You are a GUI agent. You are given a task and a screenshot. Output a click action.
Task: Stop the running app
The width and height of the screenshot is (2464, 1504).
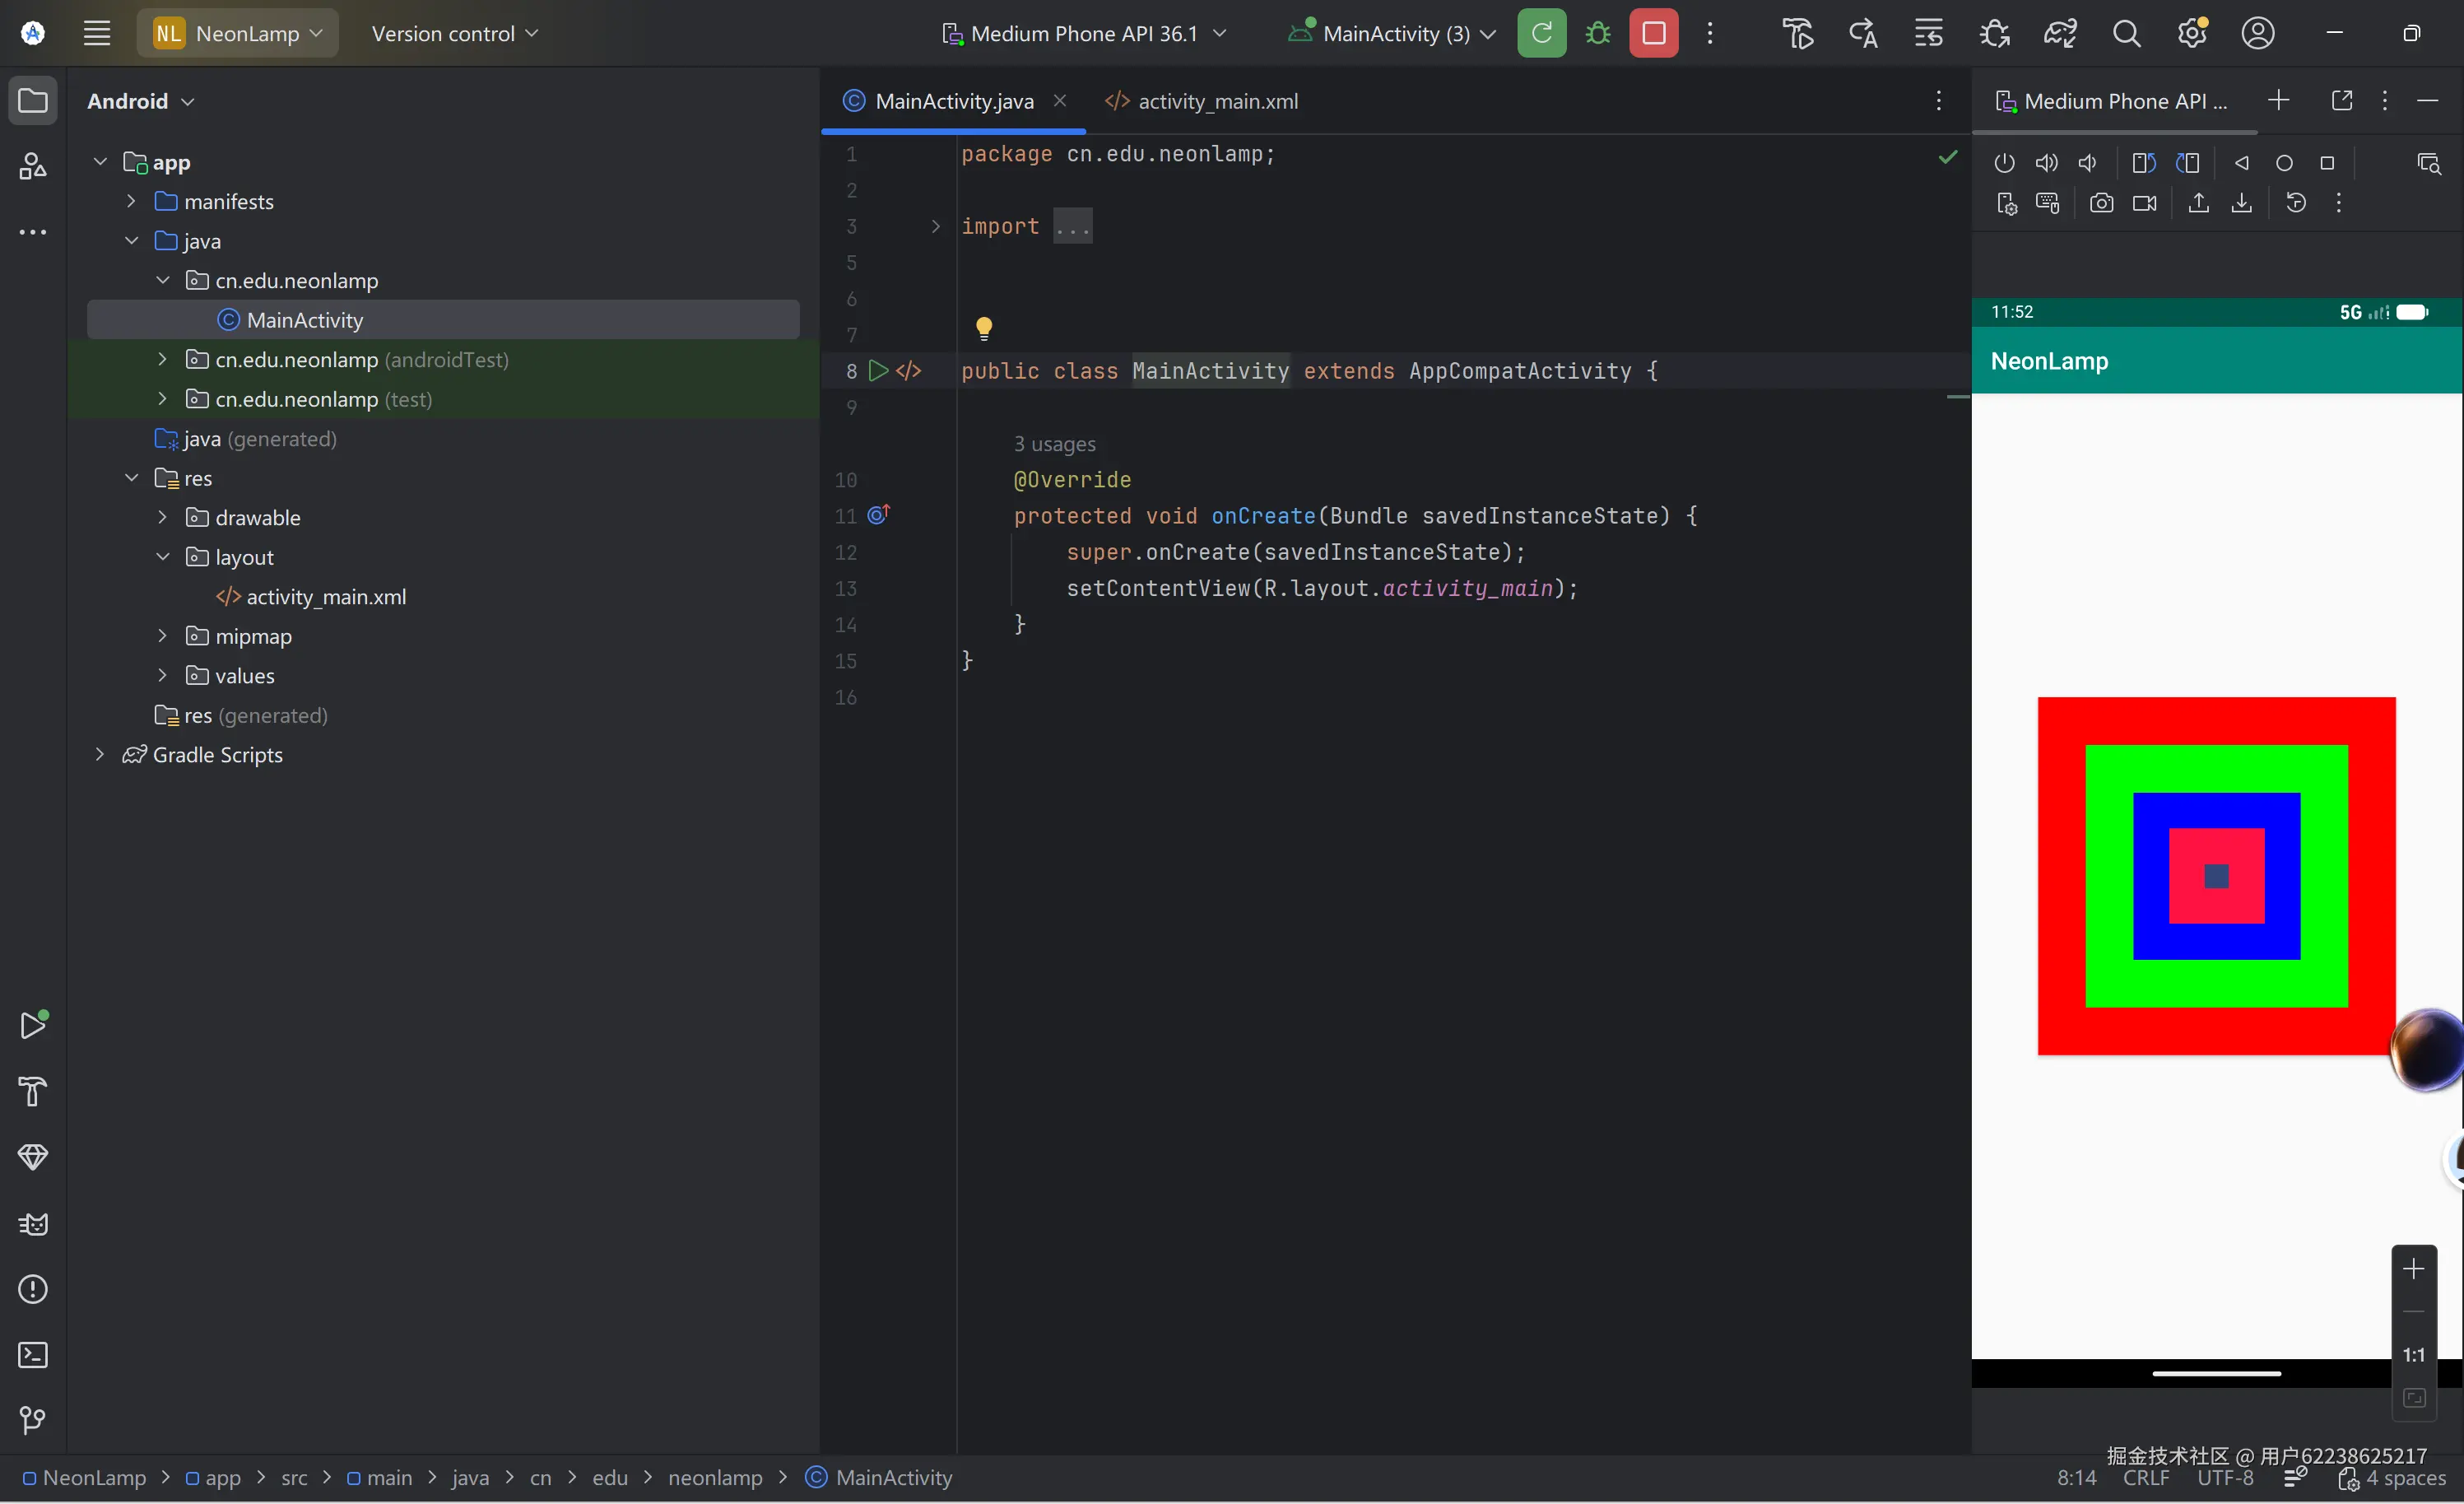pos(1653,33)
